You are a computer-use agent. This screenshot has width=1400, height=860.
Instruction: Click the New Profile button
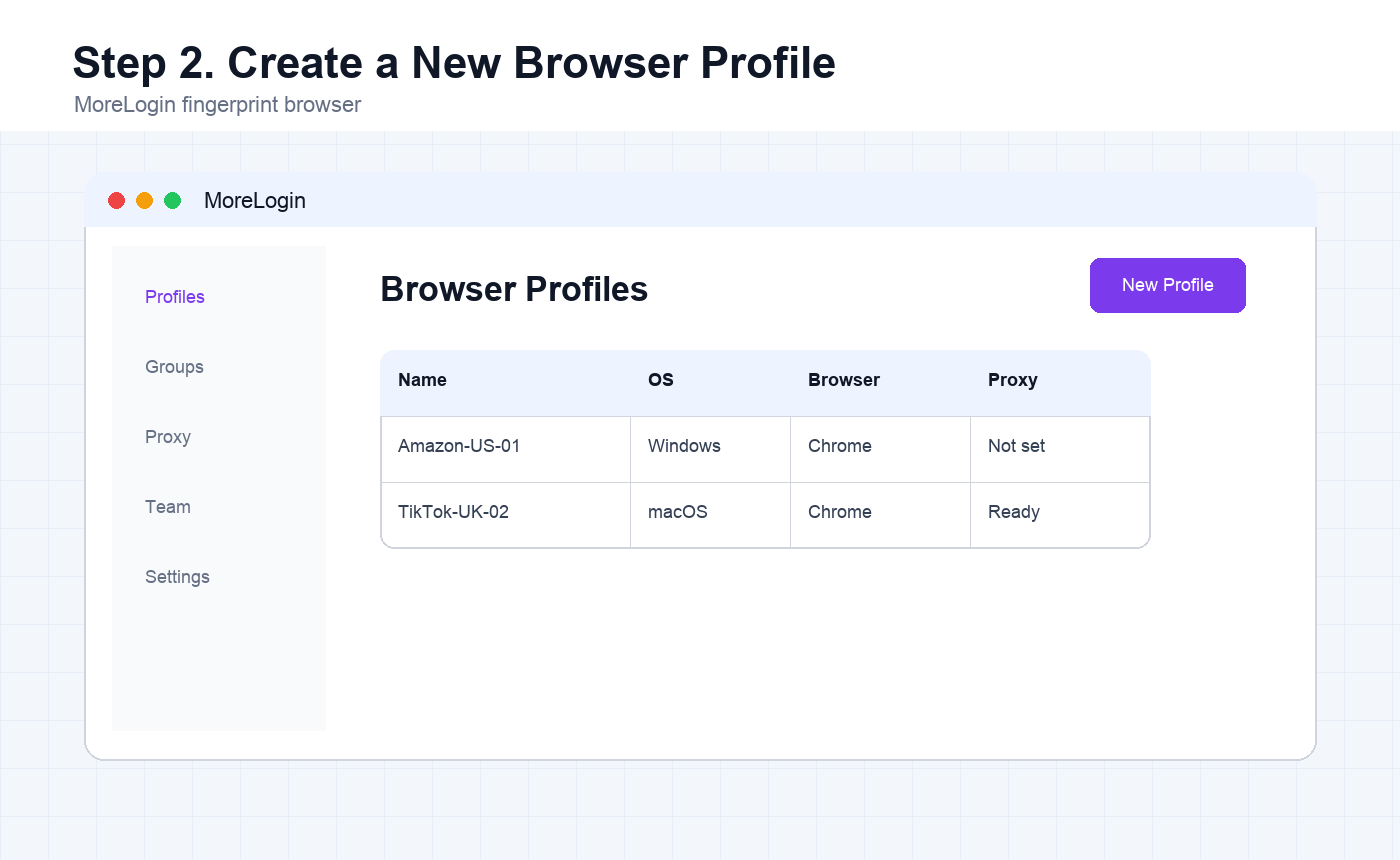(x=1167, y=285)
